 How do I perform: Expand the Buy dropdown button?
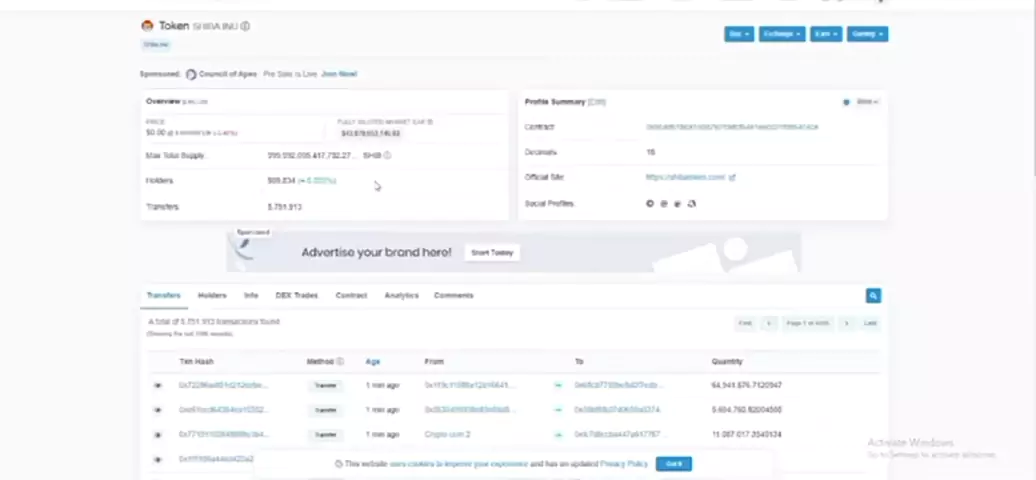738,34
